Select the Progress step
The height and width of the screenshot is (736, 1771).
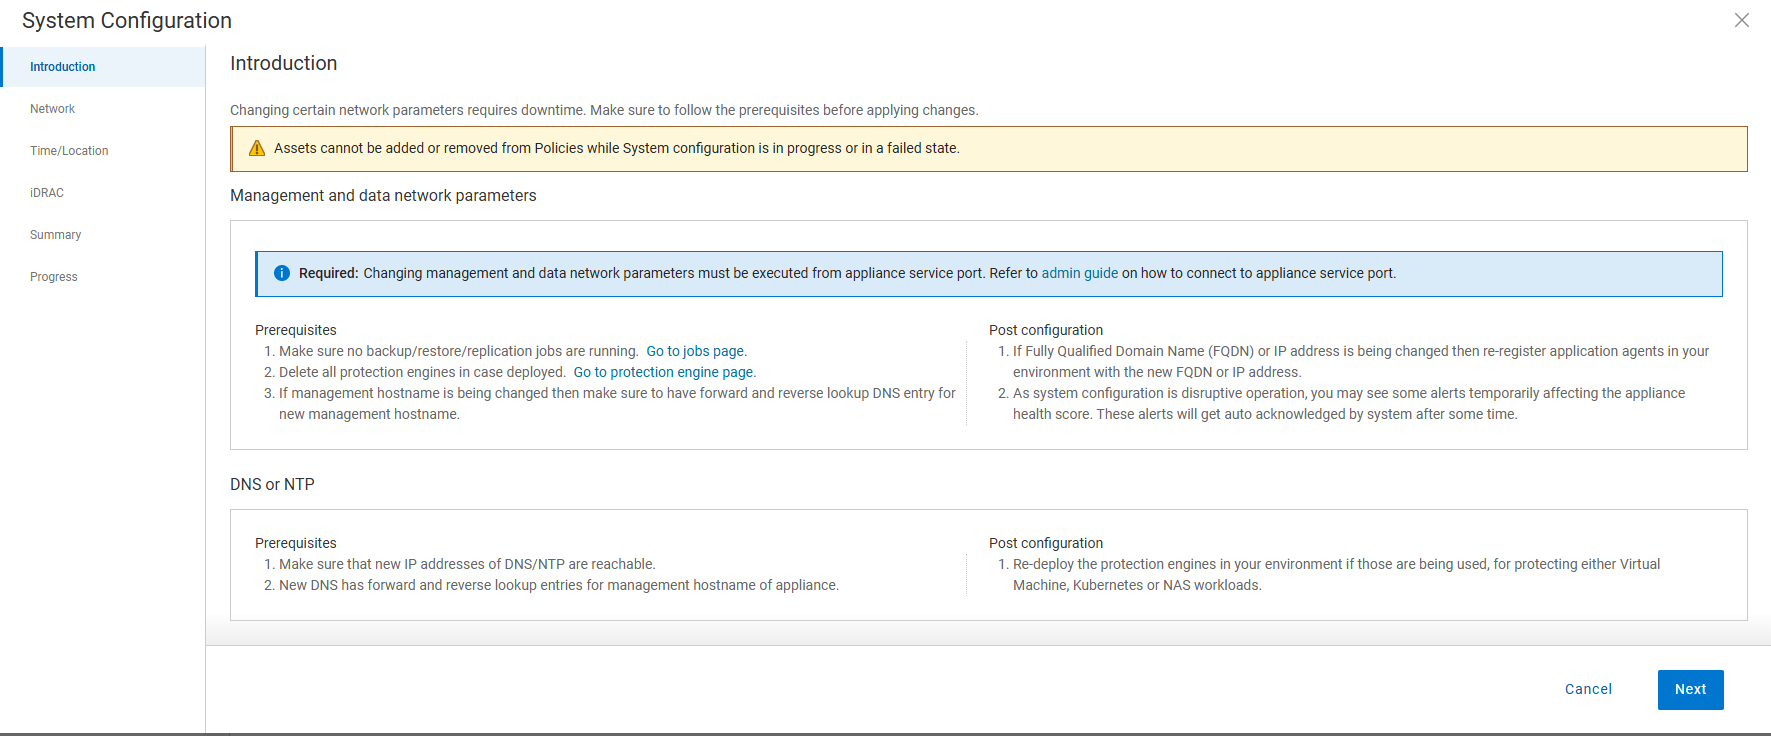click(54, 277)
